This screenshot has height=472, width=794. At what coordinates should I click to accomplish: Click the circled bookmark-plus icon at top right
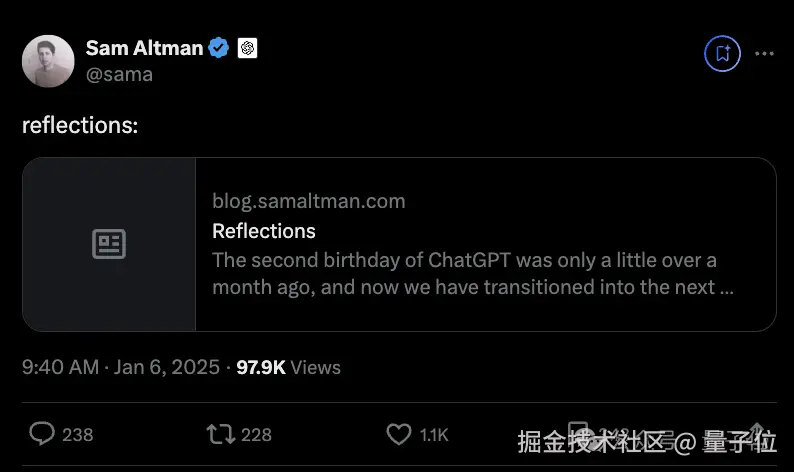click(722, 53)
